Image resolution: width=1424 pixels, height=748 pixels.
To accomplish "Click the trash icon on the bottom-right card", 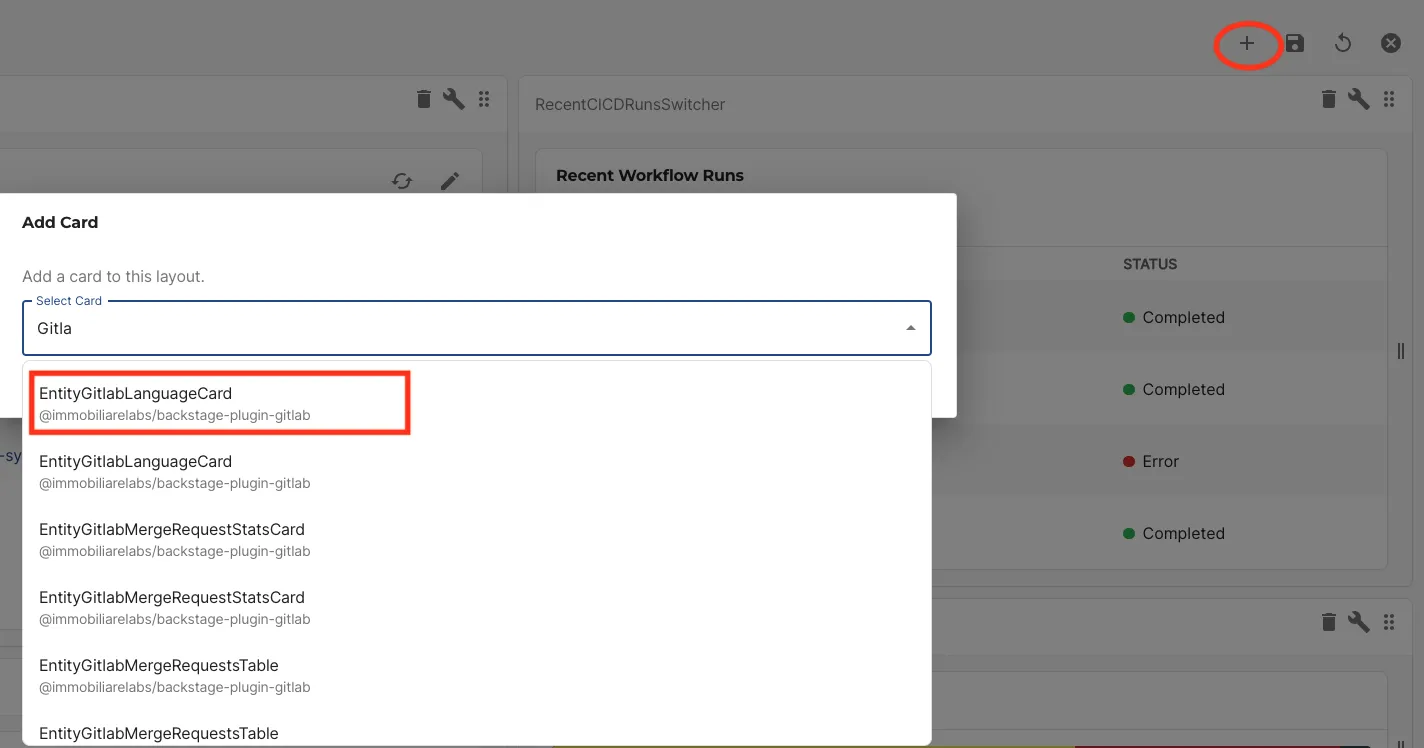I will pos(1328,621).
